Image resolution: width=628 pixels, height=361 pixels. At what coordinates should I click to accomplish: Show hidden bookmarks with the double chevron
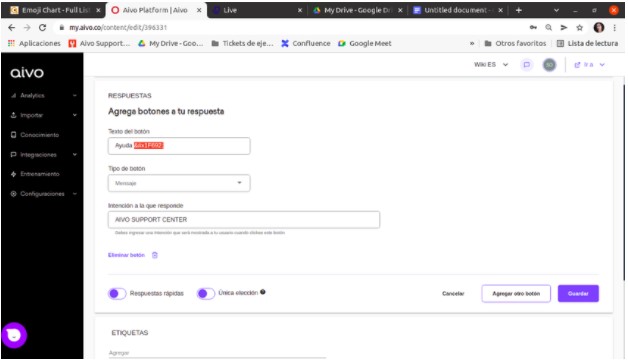coord(472,43)
